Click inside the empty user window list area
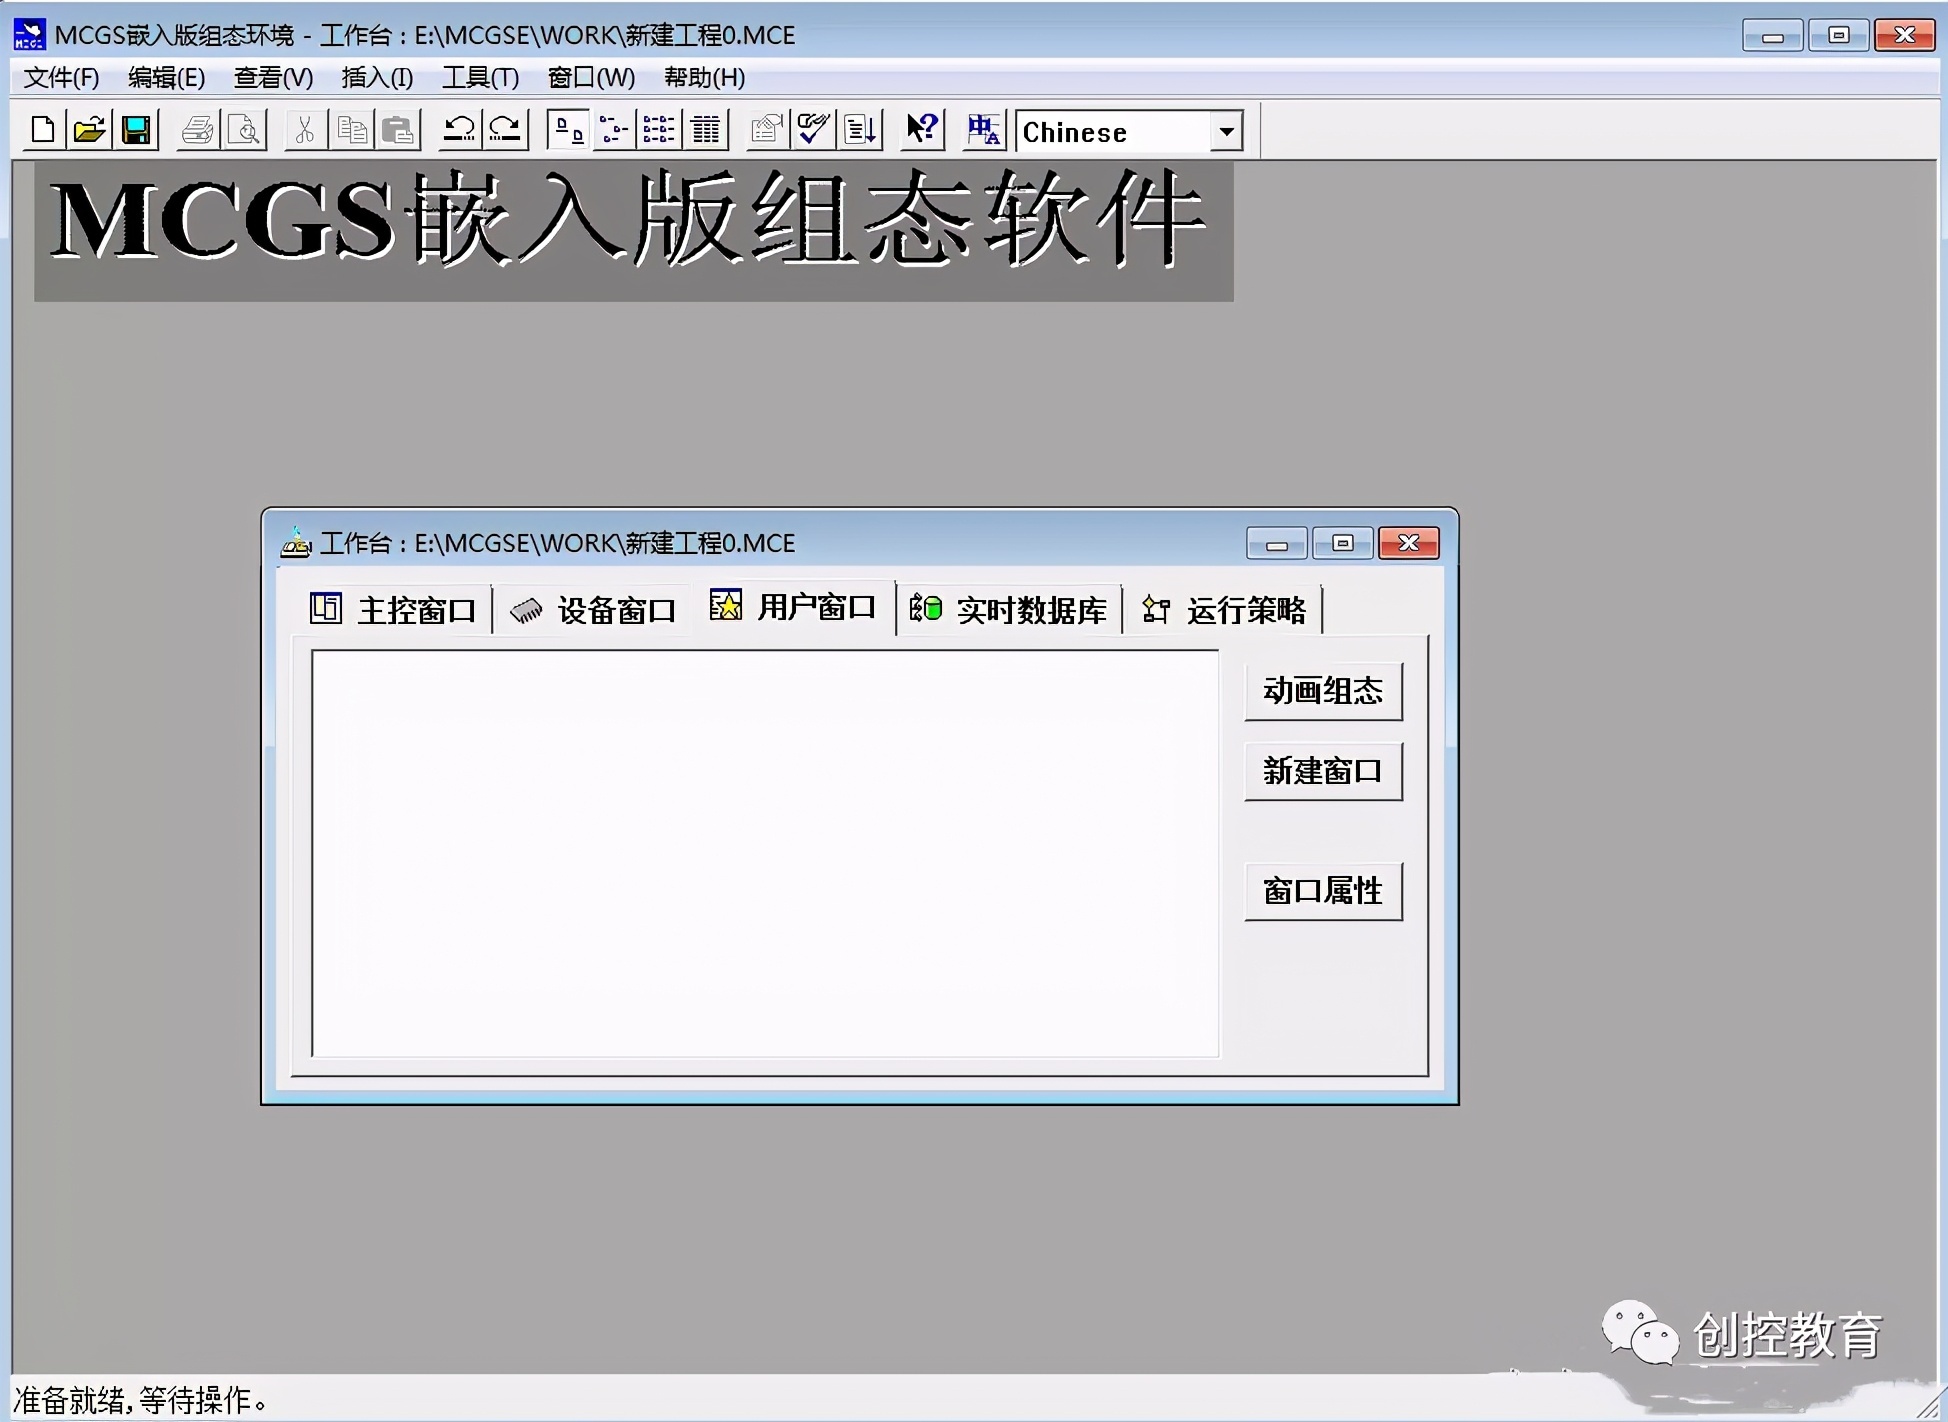The height and width of the screenshot is (1422, 1948). point(765,850)
